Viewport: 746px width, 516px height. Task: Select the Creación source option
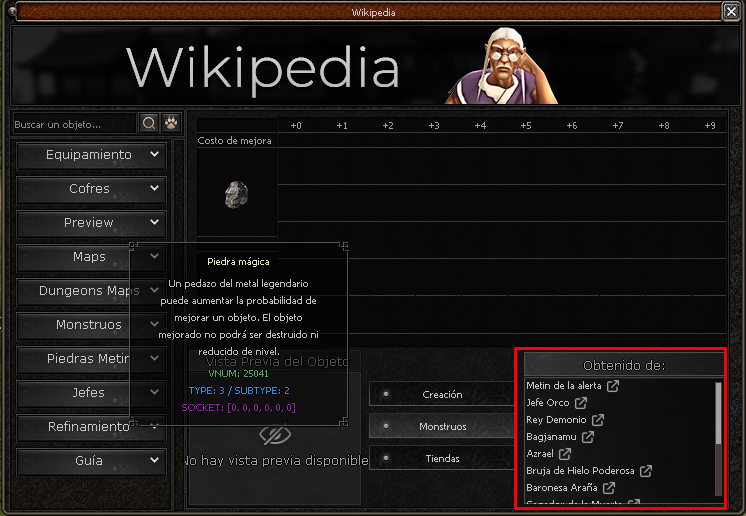point(441,394)
